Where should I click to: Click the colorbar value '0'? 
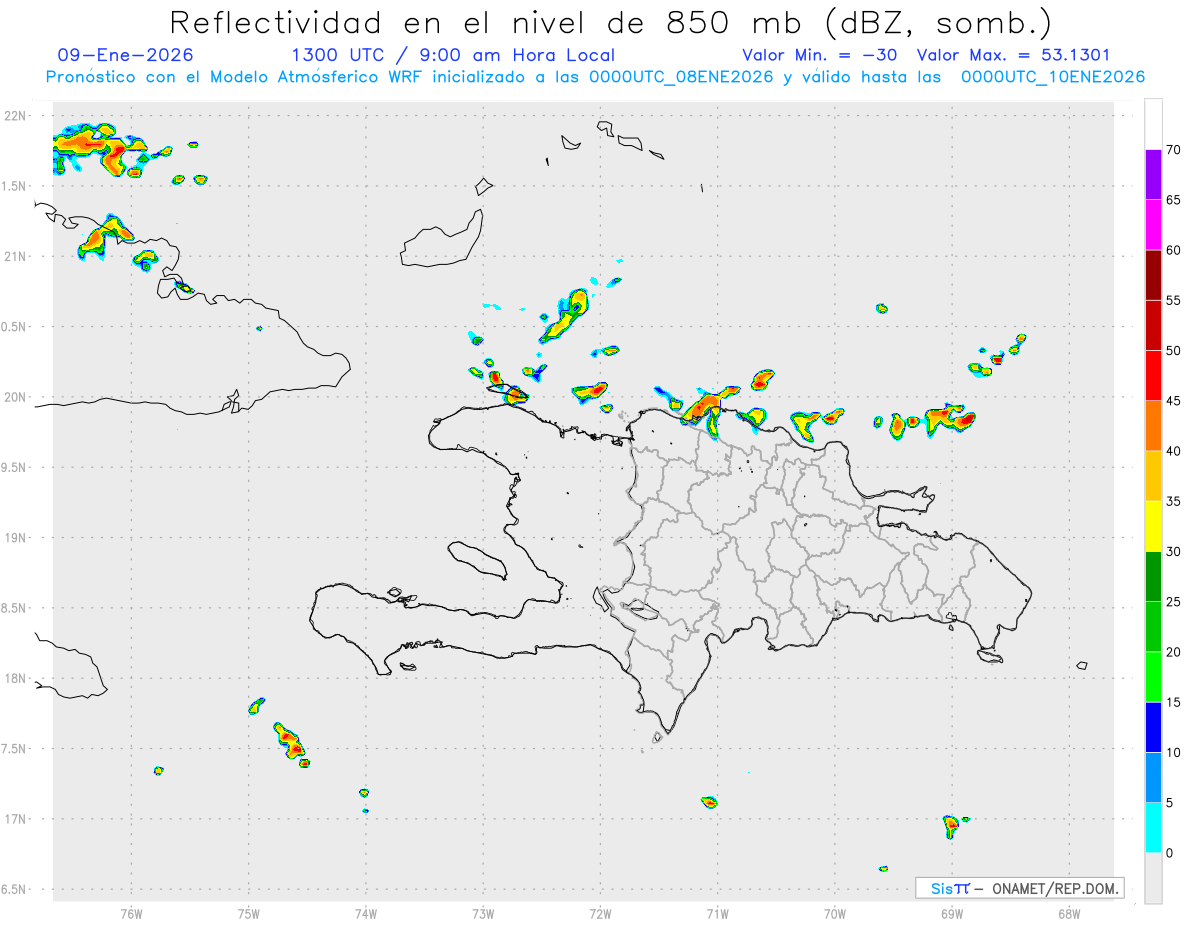coord(1169,853)
